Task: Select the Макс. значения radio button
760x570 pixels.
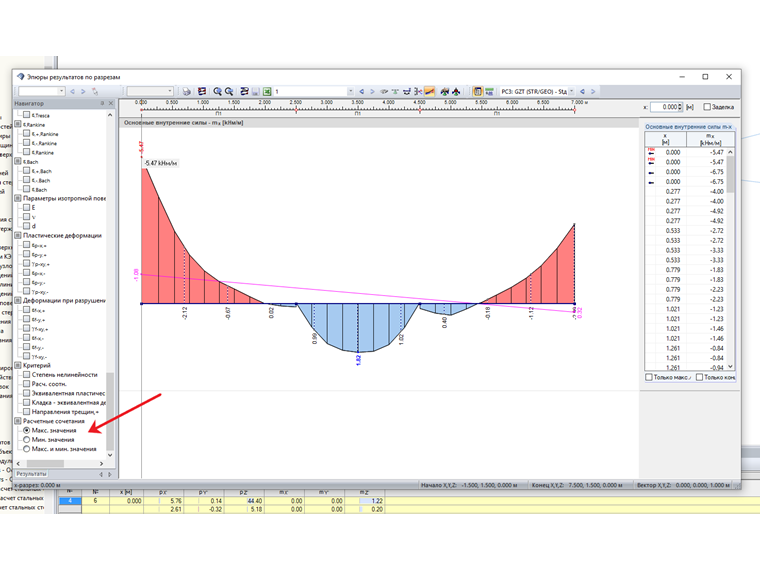Action: pyautogui.click(x=27, y=430)
